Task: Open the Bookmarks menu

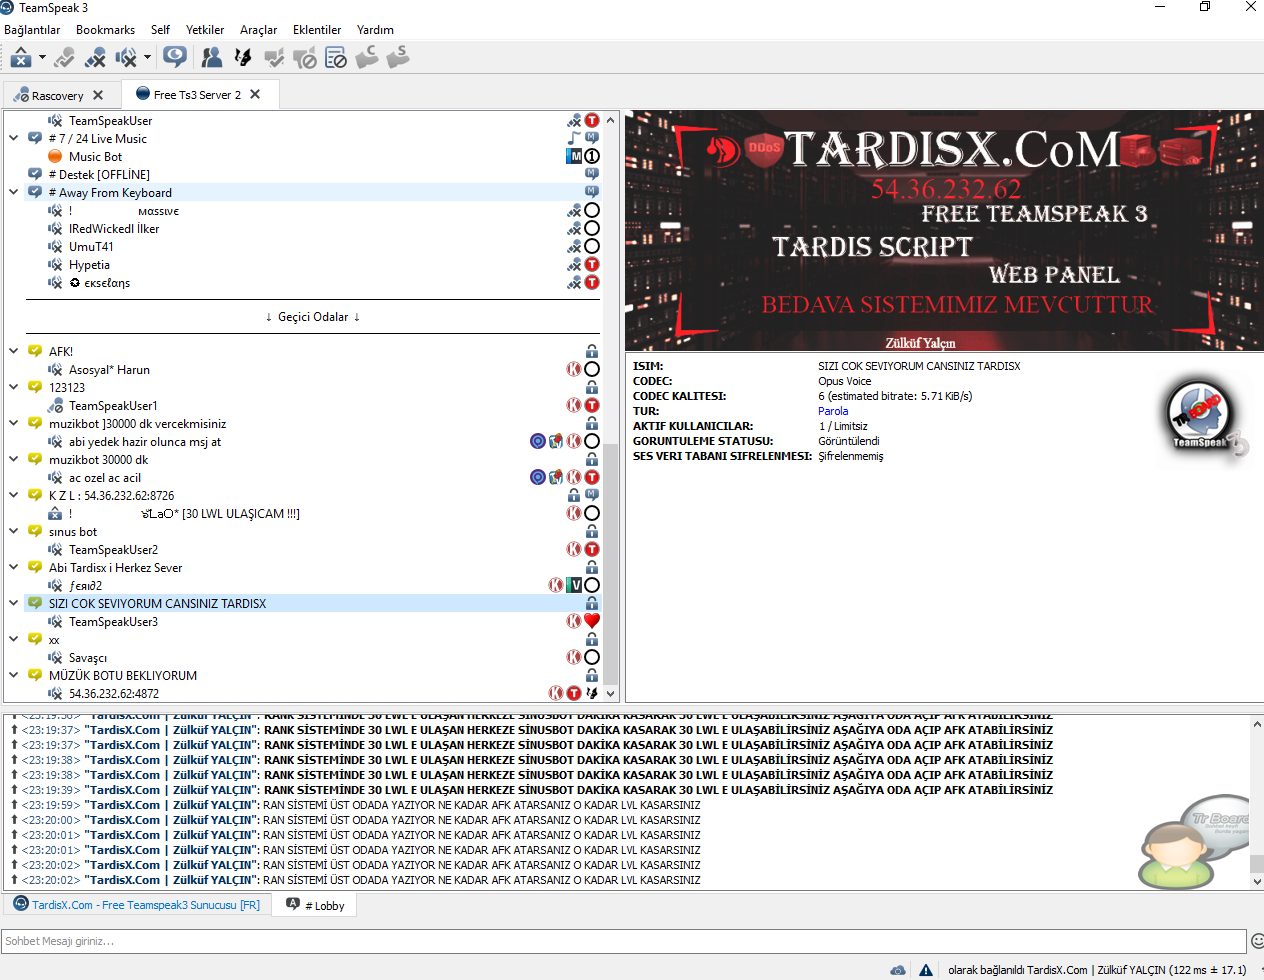Action: click(105, 30)
